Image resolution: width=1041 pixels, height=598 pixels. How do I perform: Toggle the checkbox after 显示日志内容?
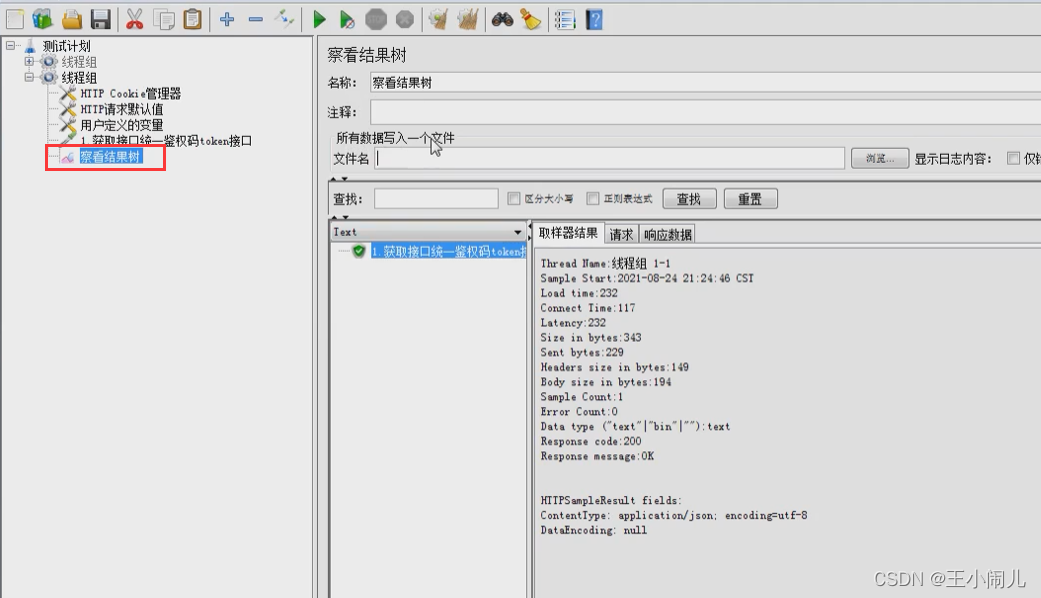(x=1013, y=159)
